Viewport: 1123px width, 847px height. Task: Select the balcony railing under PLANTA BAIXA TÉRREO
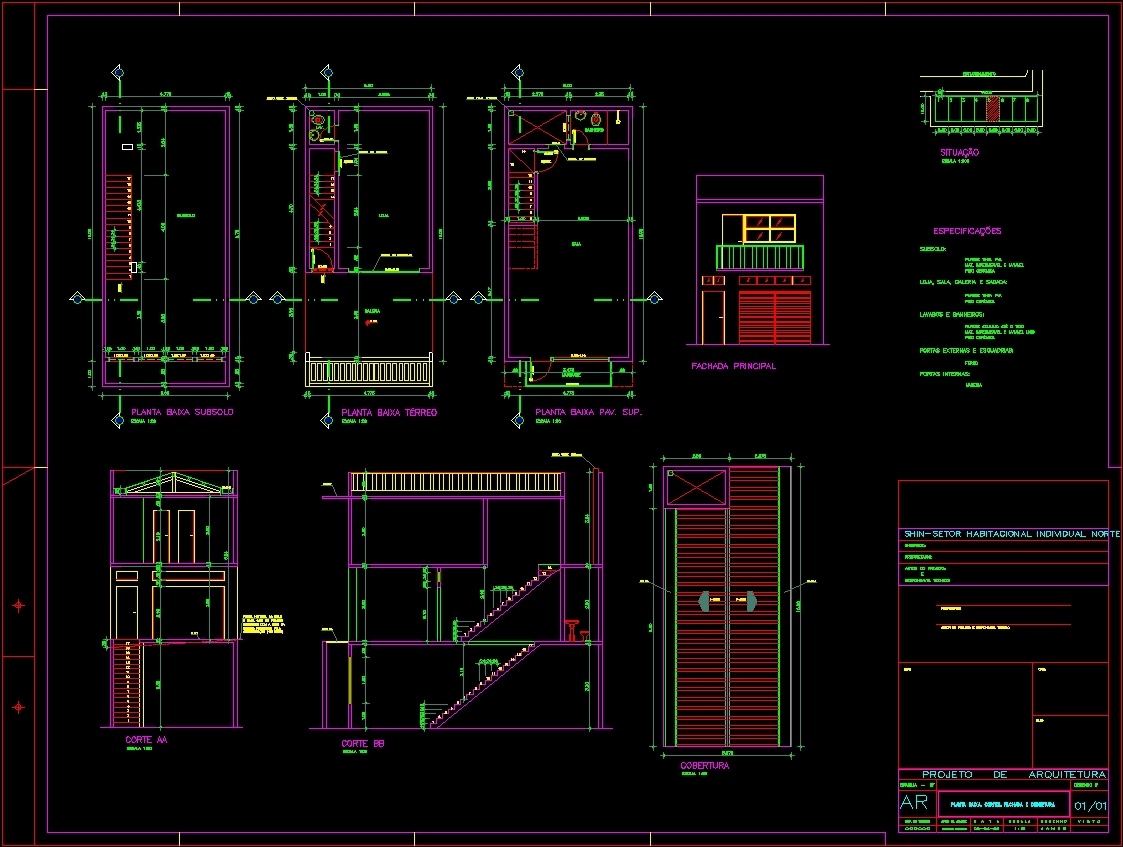coord(368,370)
